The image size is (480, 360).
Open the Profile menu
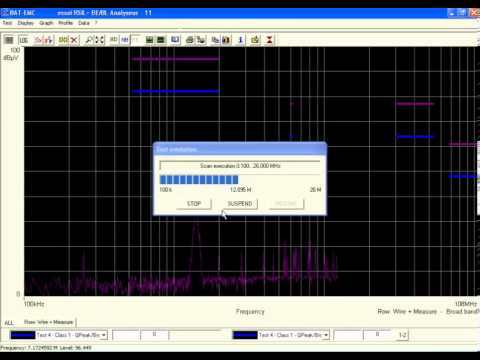[66, 23]
